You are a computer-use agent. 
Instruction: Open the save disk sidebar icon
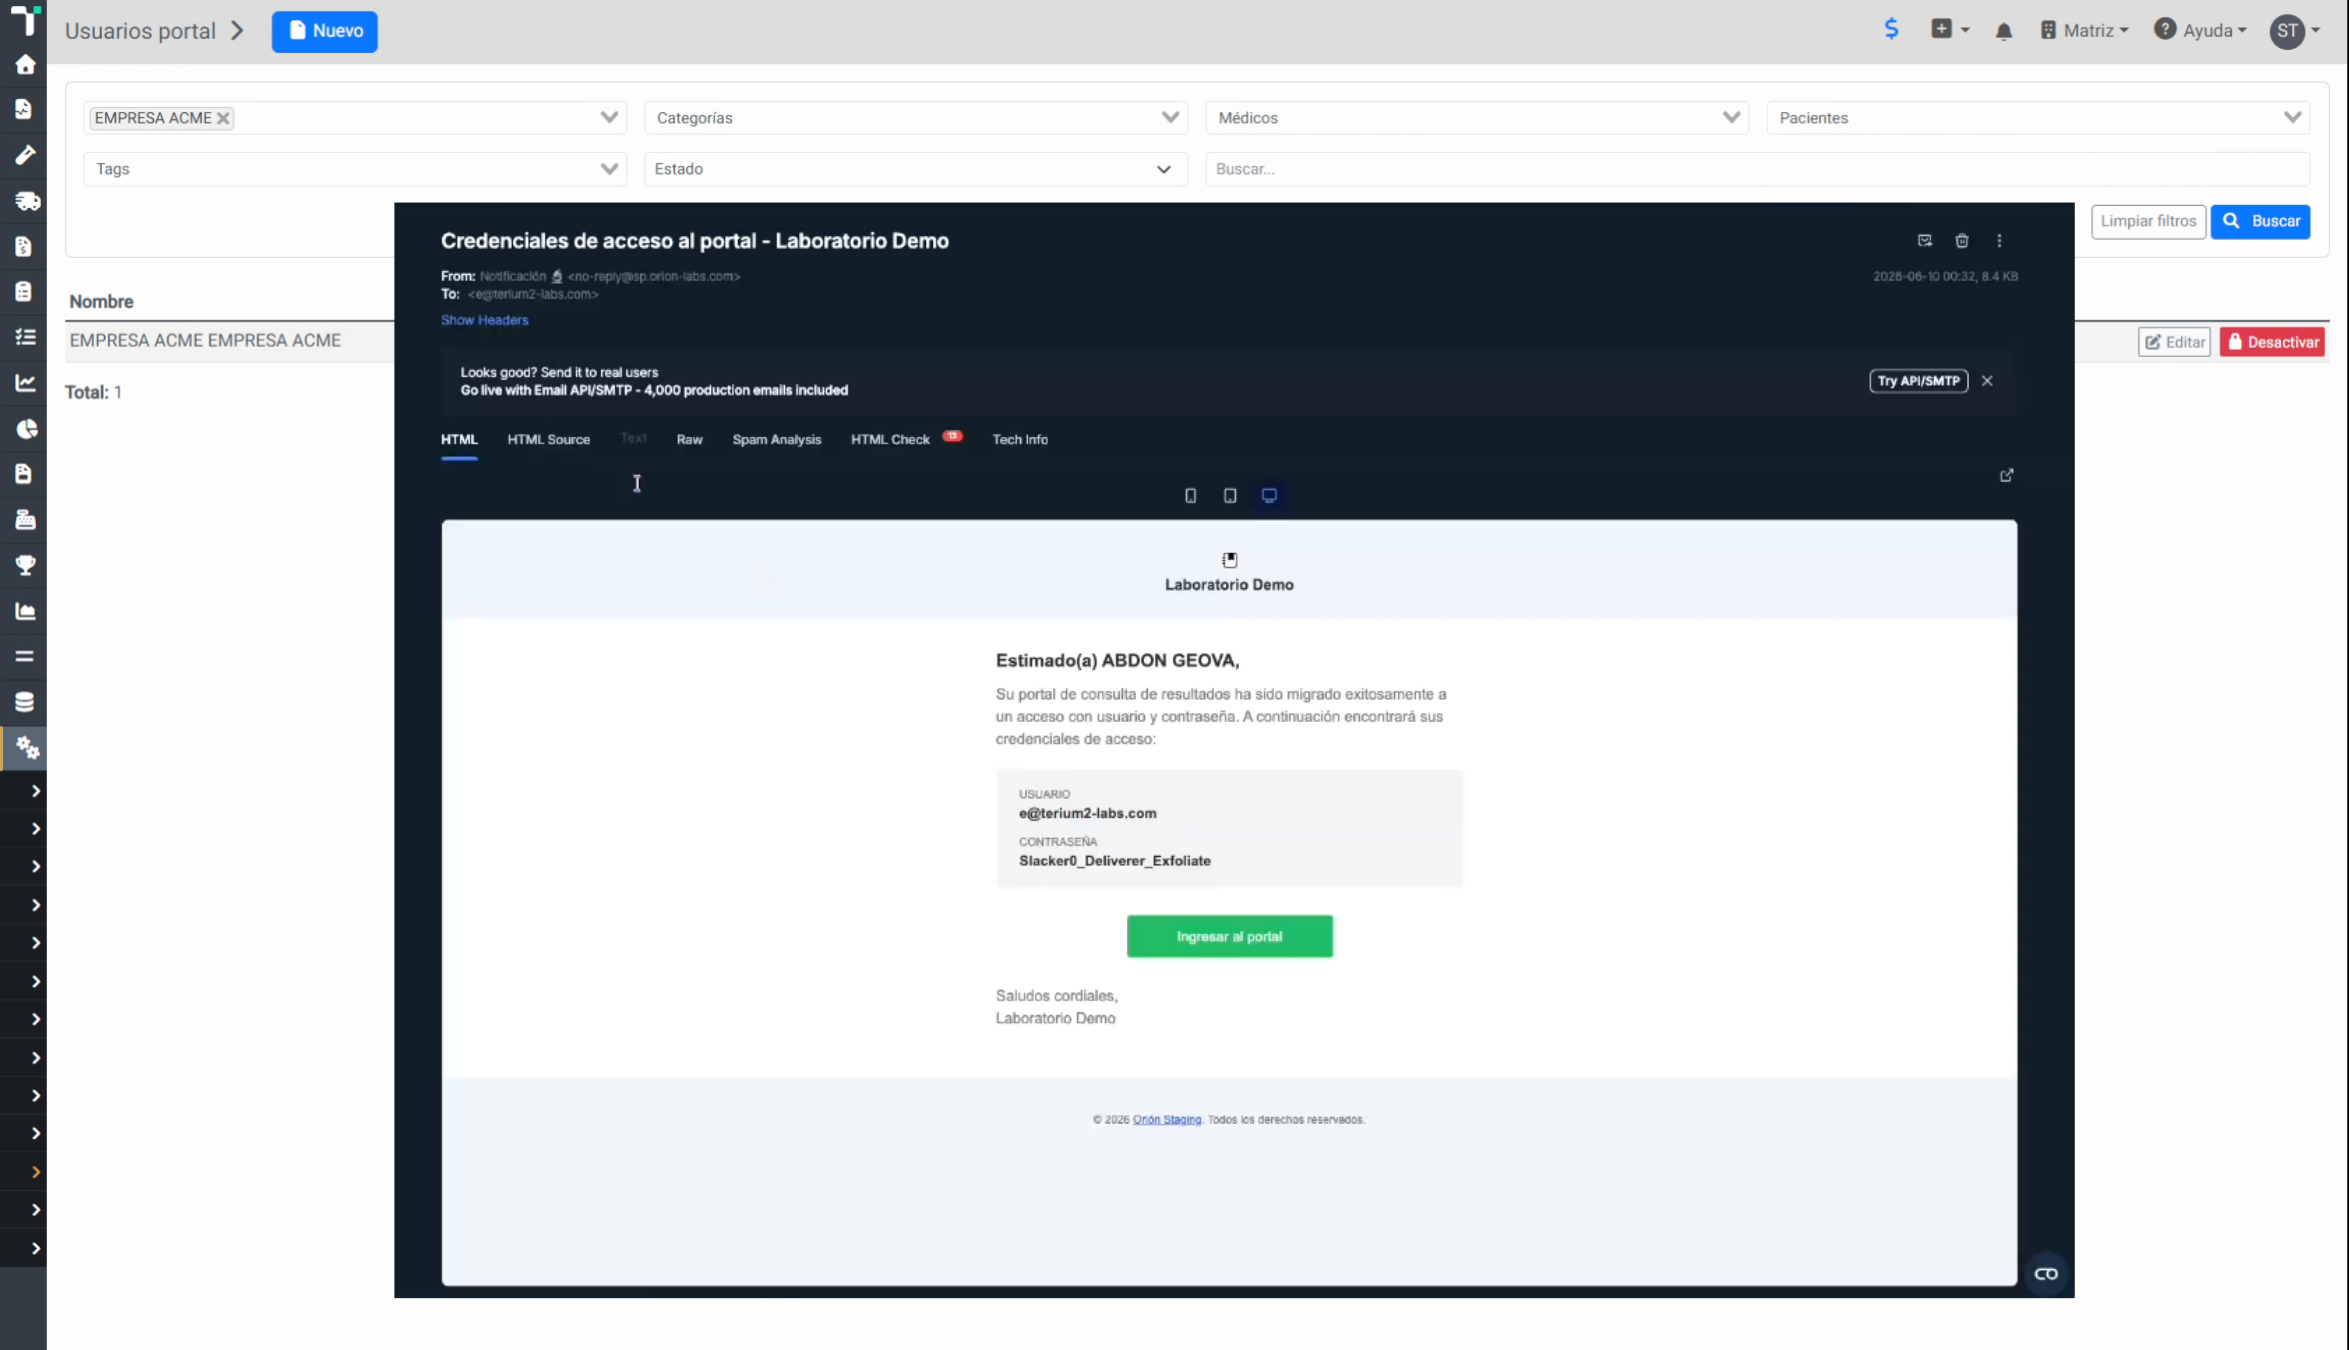pos(24,474)
